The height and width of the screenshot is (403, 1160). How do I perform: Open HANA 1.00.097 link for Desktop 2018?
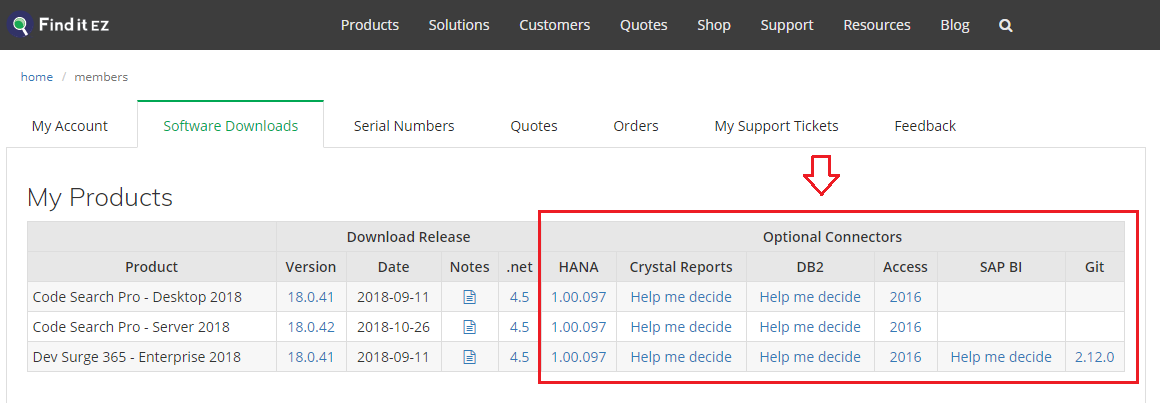click(579, 297)
